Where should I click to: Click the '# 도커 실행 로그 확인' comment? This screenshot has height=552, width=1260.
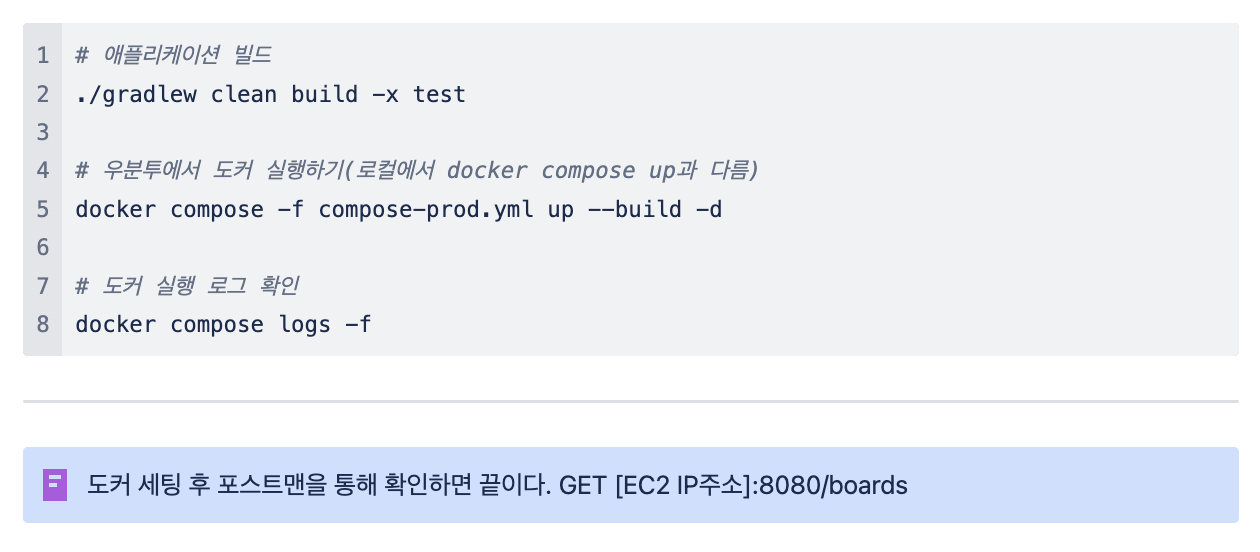tap(187, 286)
